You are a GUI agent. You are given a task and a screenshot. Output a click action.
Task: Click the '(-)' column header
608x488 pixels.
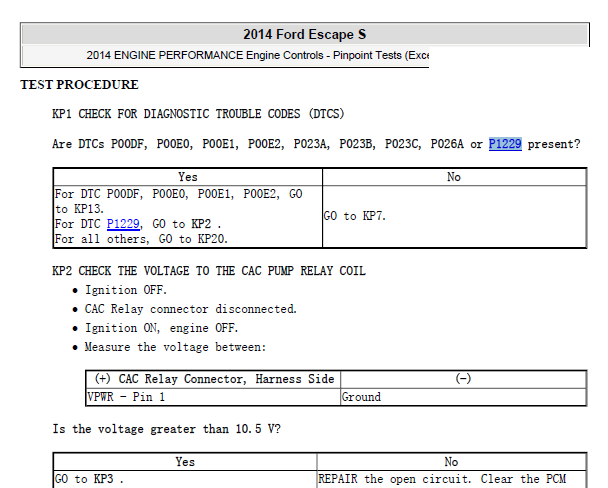(x=463, y=379)
